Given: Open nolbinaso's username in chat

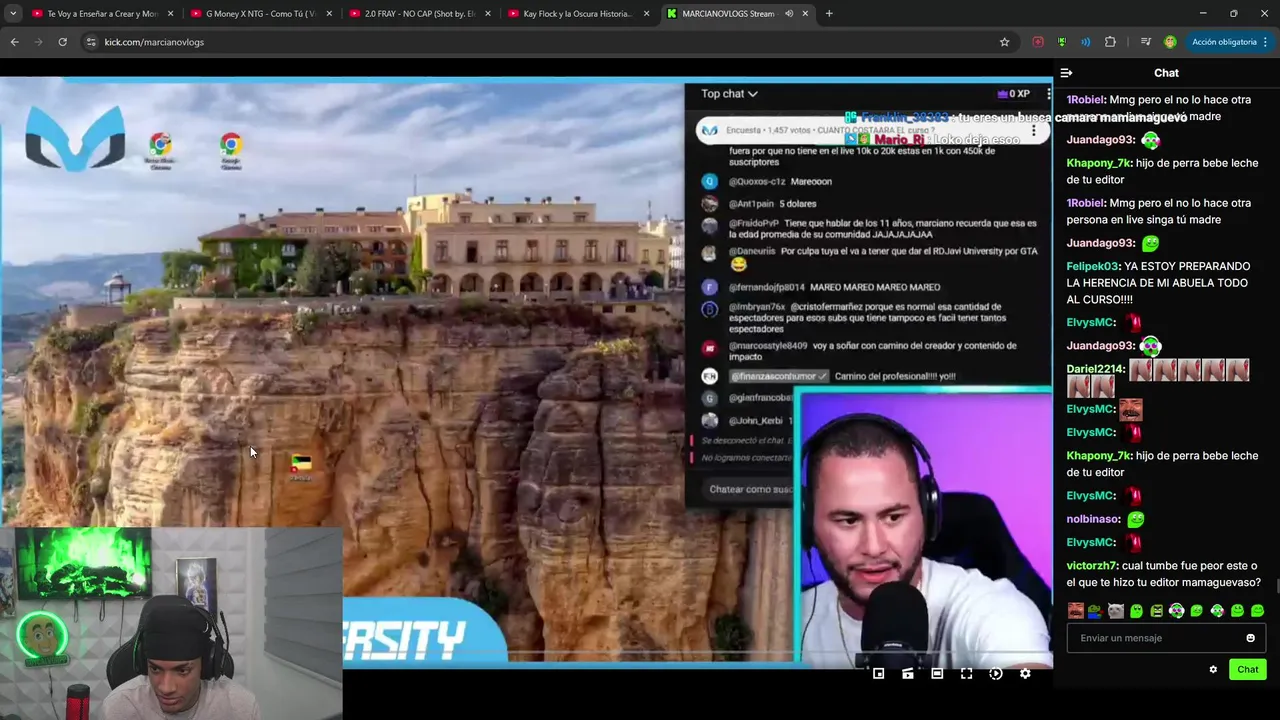Looking at the screenshot, I should click(1093, 520).
